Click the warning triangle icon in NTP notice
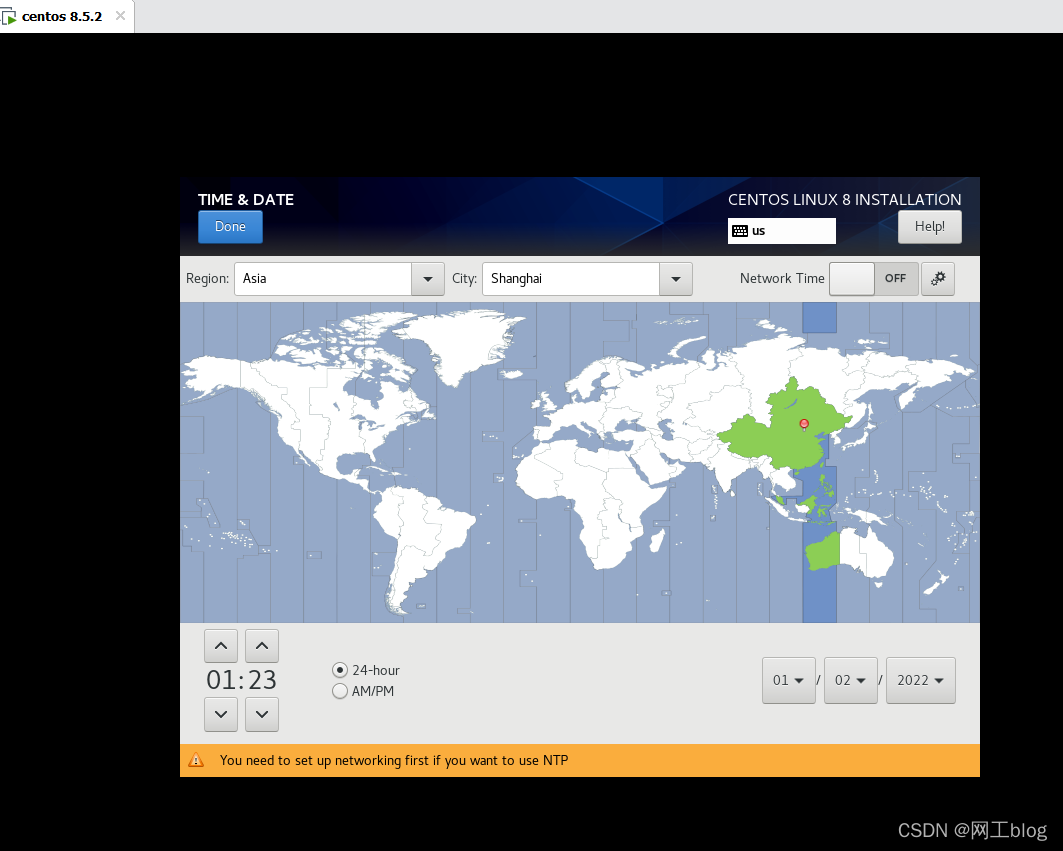Image resolution: width=1063 pixels, height=851 pixels. [x=196, y=760]
